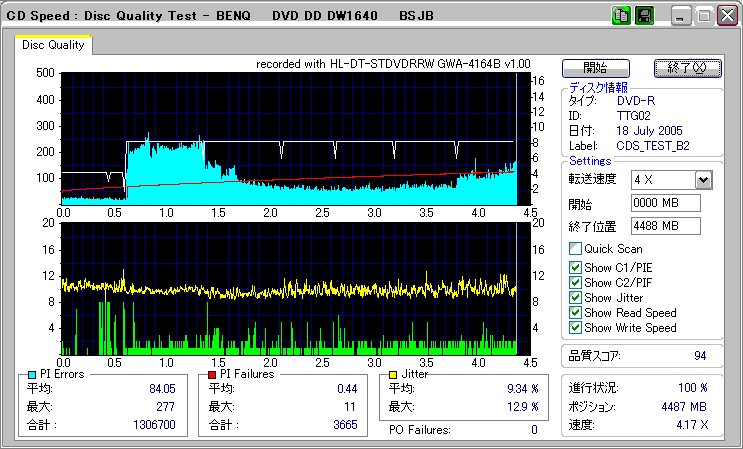Click the save (floppy disk) icon
Viewport: 743px width, 449px height.
(645, 16)
